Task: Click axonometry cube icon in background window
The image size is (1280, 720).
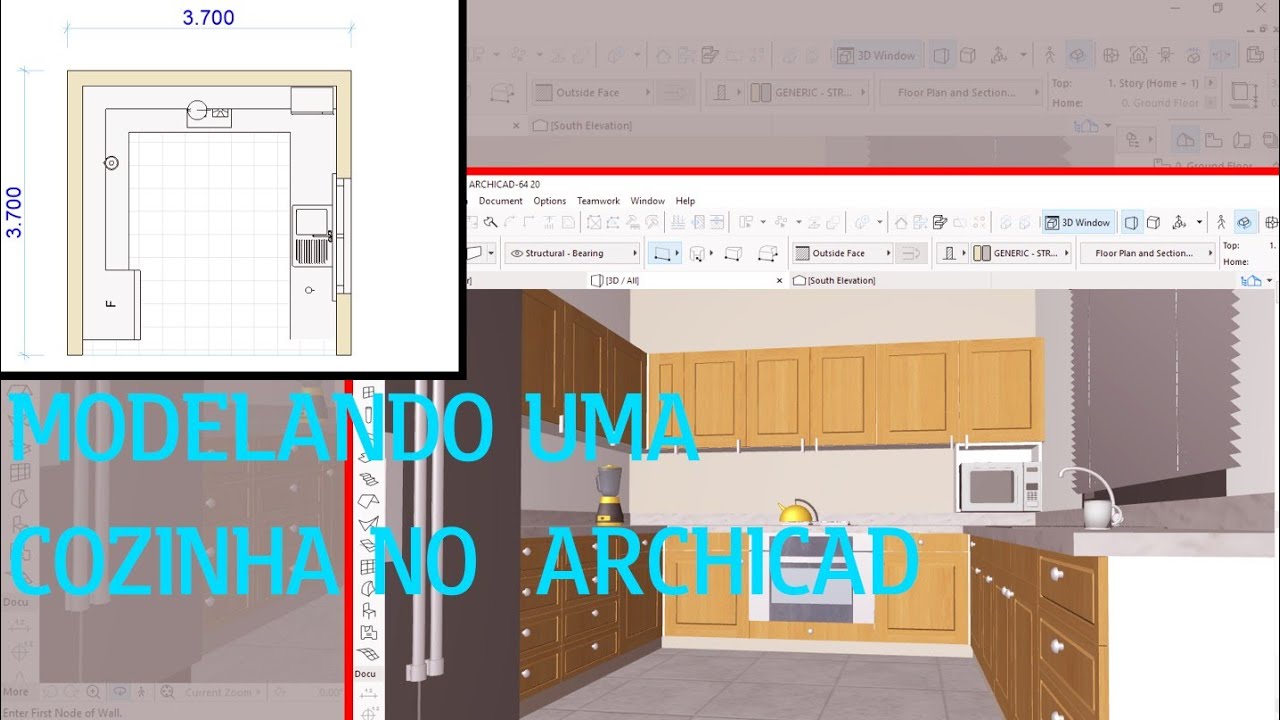Action: [968, 55]
